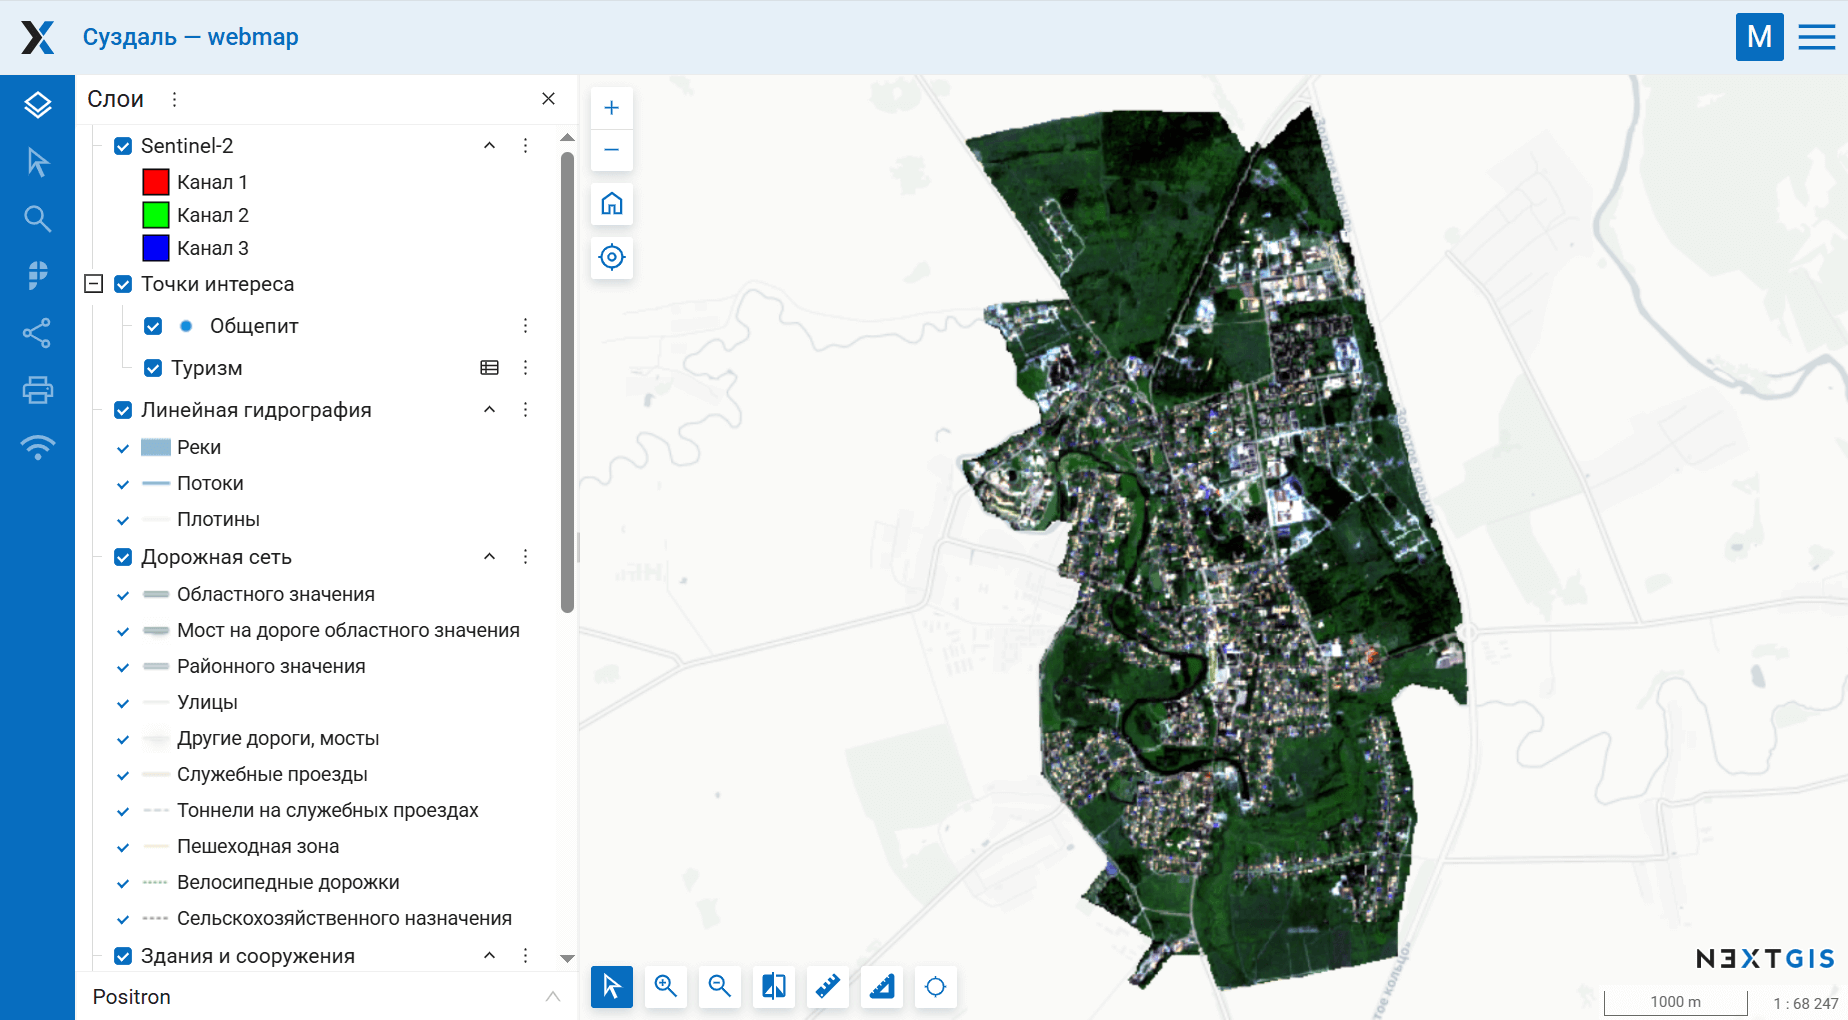
Task: Select the measure distance ruler tool
Action: point(828,987)
